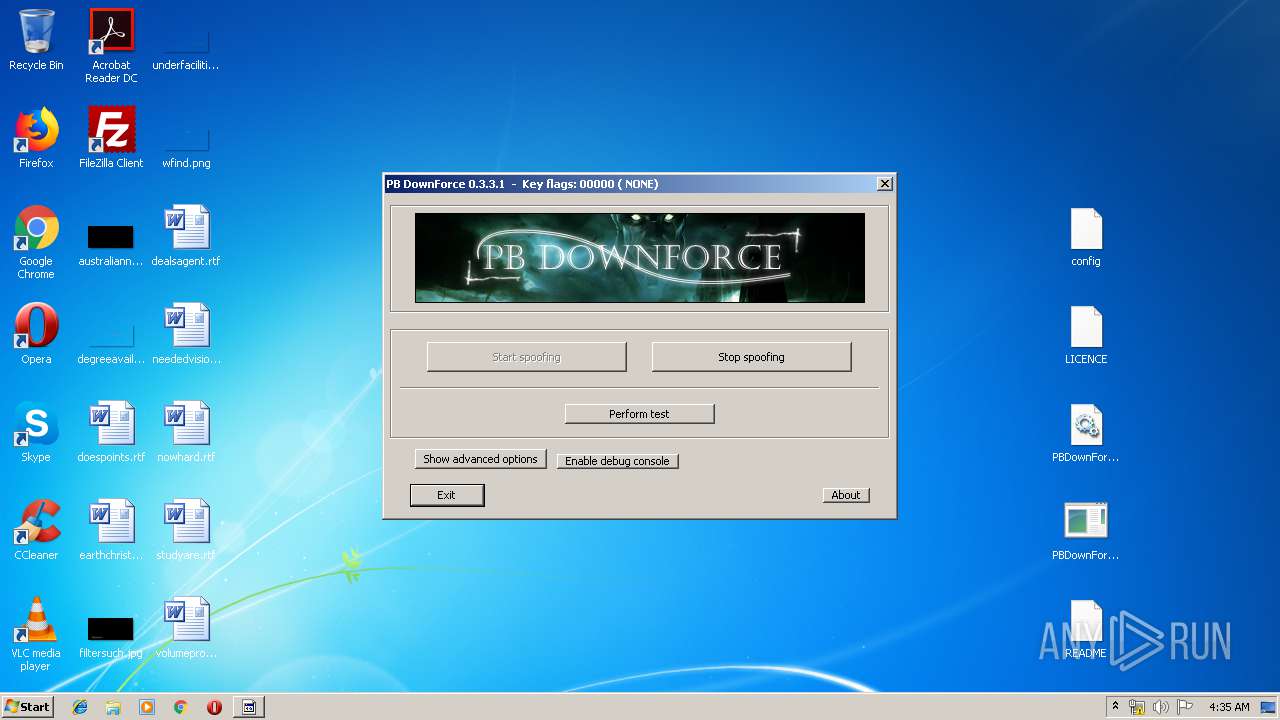1280x720 pixels.
Task: Click the PB DownForce banner image
Action: tap(640, 257)
